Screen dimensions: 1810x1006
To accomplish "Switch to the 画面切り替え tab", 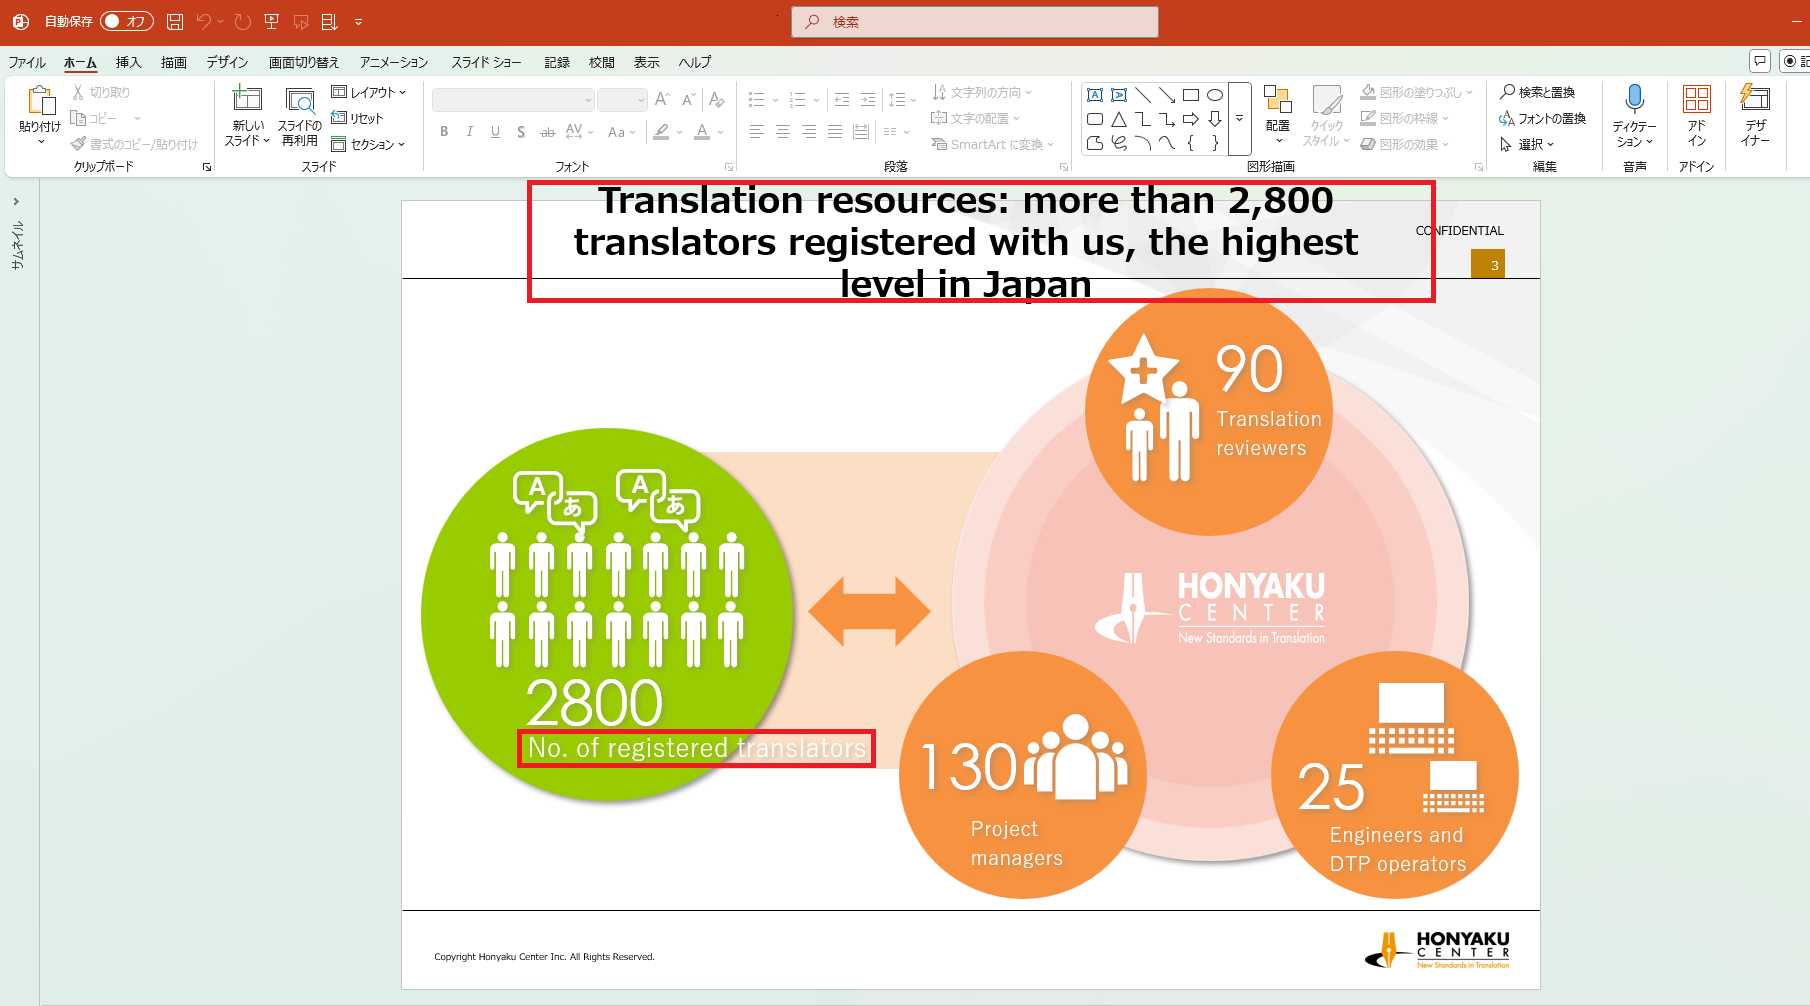I will (x=304, y=62).
